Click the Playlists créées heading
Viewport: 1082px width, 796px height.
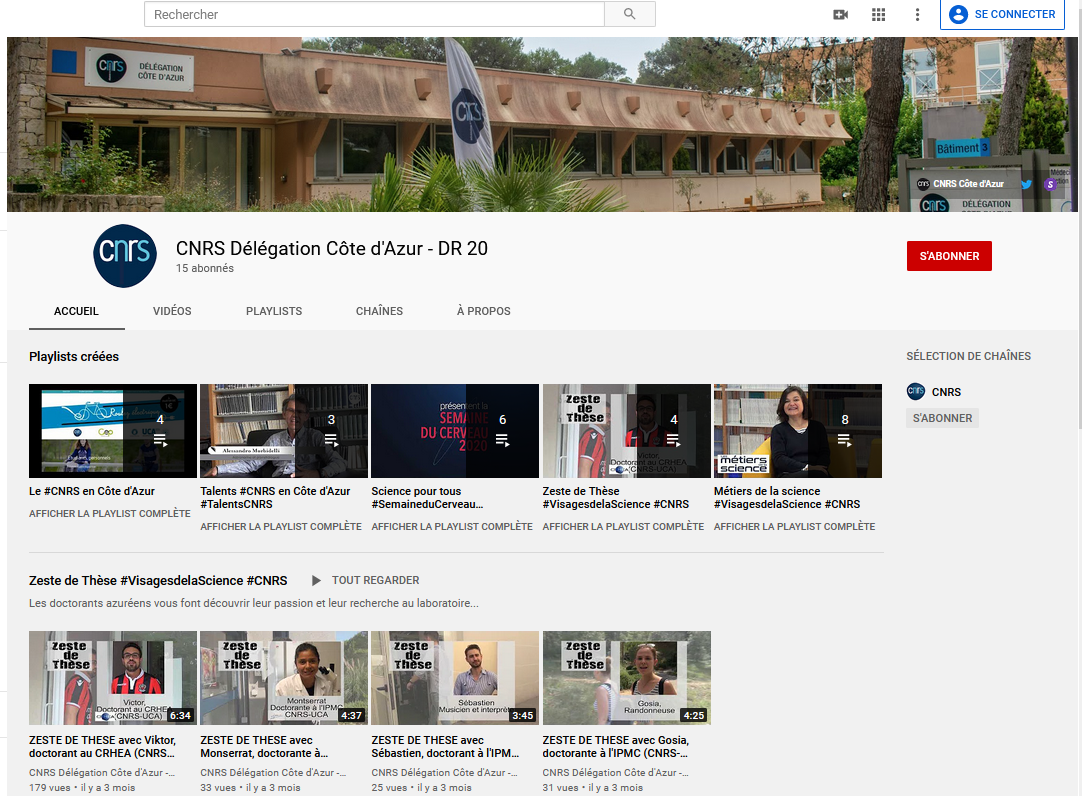pos(74,357)
